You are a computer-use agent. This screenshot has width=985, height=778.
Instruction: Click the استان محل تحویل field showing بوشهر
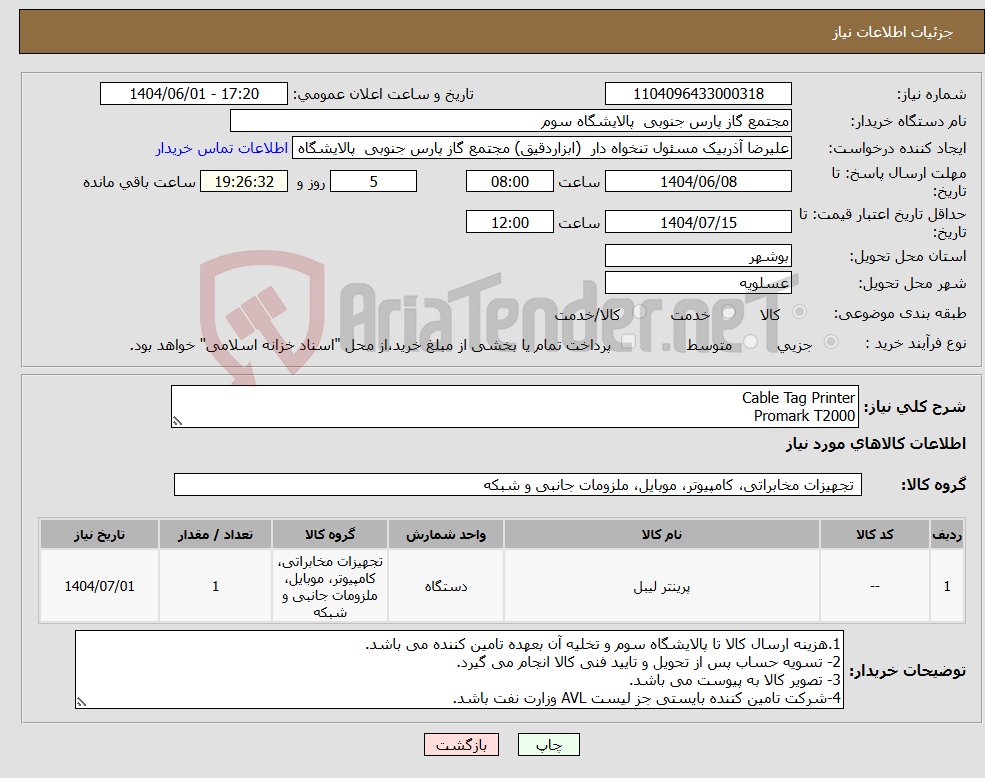coord(697,256)
